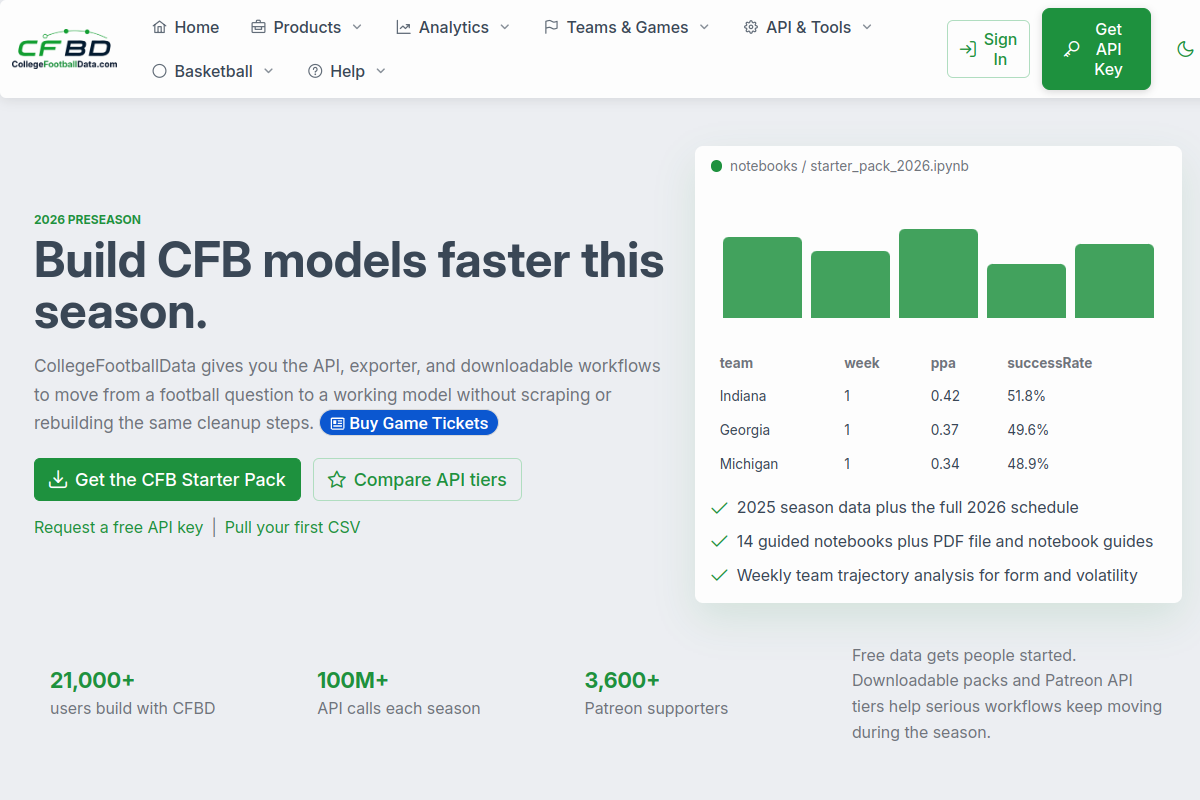The width and height of the screenshot is (1200, 800).
Task: Toggle dark mode with the moon icon
Action: pyautogui.click(x=1185, y=49)
